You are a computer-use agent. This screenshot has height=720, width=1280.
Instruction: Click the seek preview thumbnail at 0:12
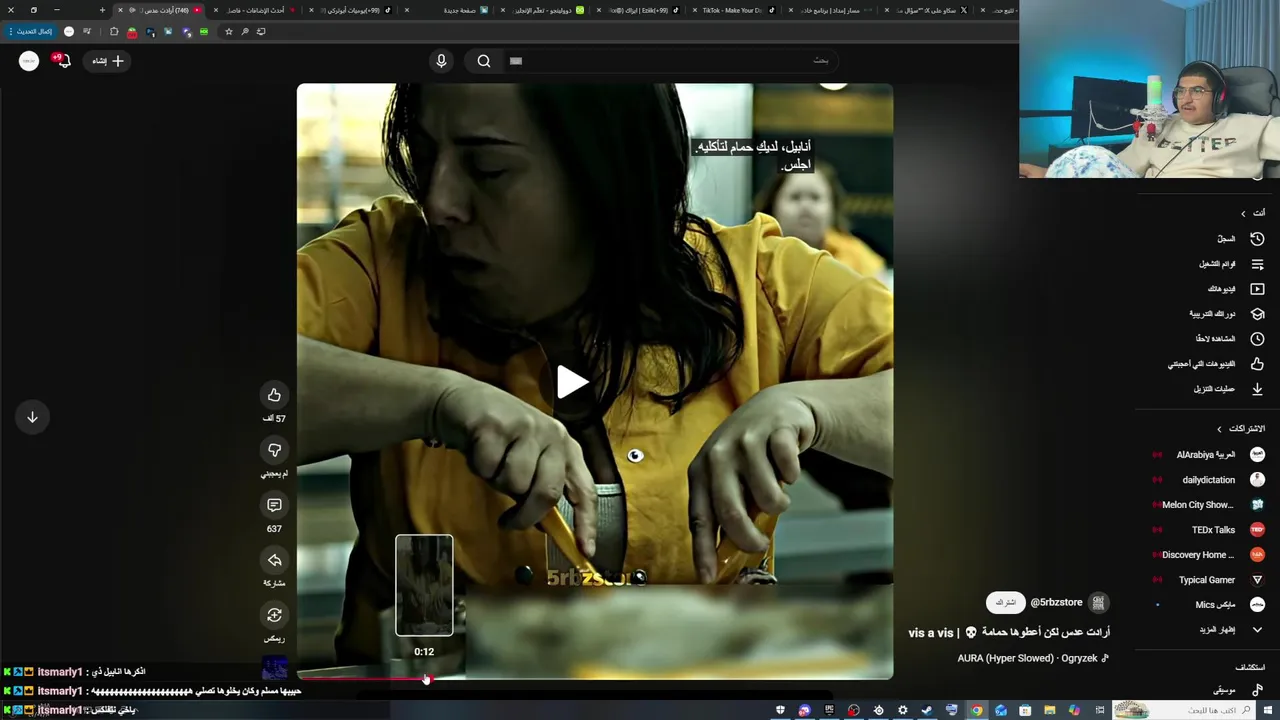[424, 585]
